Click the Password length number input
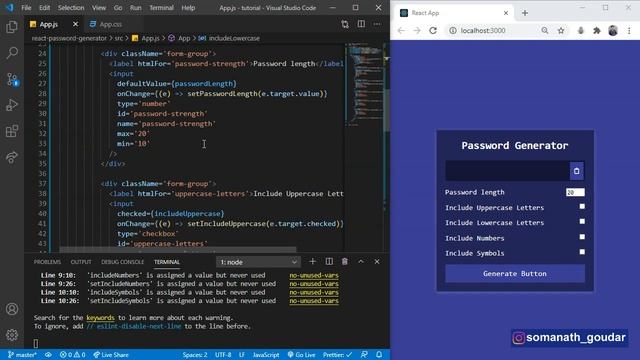The width and height of the screenshot is (640, 360). point(575,192)
